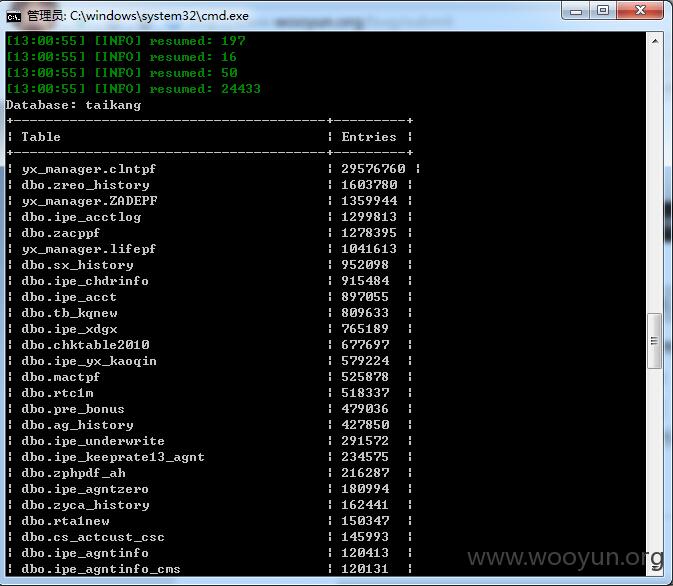
Task: Select the dbo.mactpf table name
Action: click(x=61, y=377)
